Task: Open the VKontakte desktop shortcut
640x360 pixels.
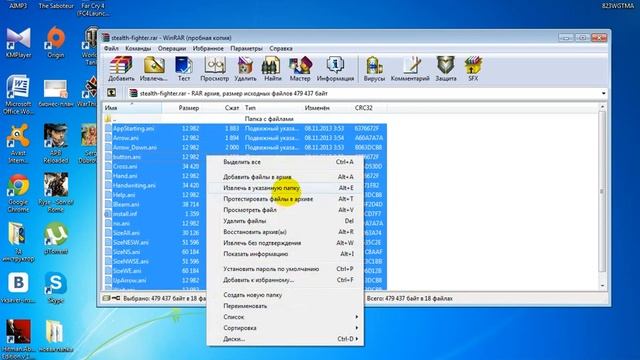Action: point(18,287)
